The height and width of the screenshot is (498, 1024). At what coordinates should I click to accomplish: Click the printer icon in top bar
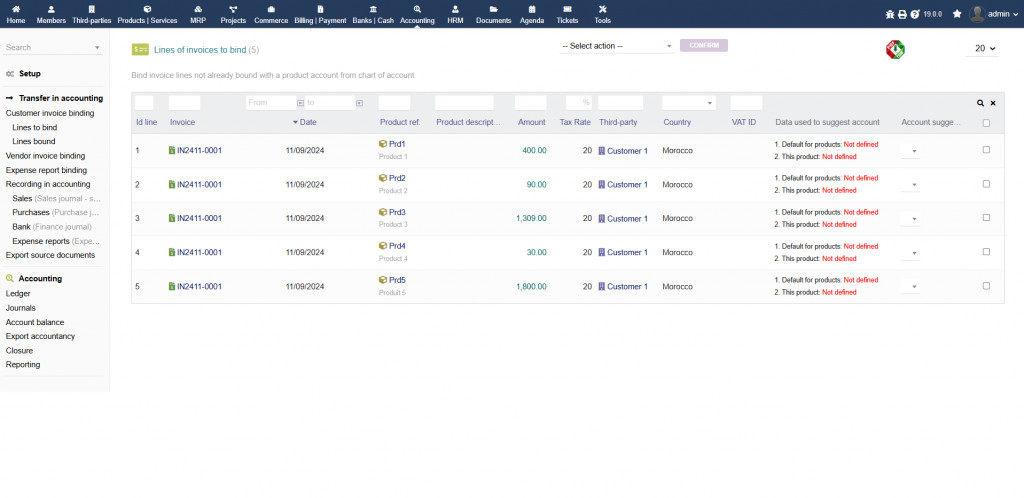click(x=902, y=15)
